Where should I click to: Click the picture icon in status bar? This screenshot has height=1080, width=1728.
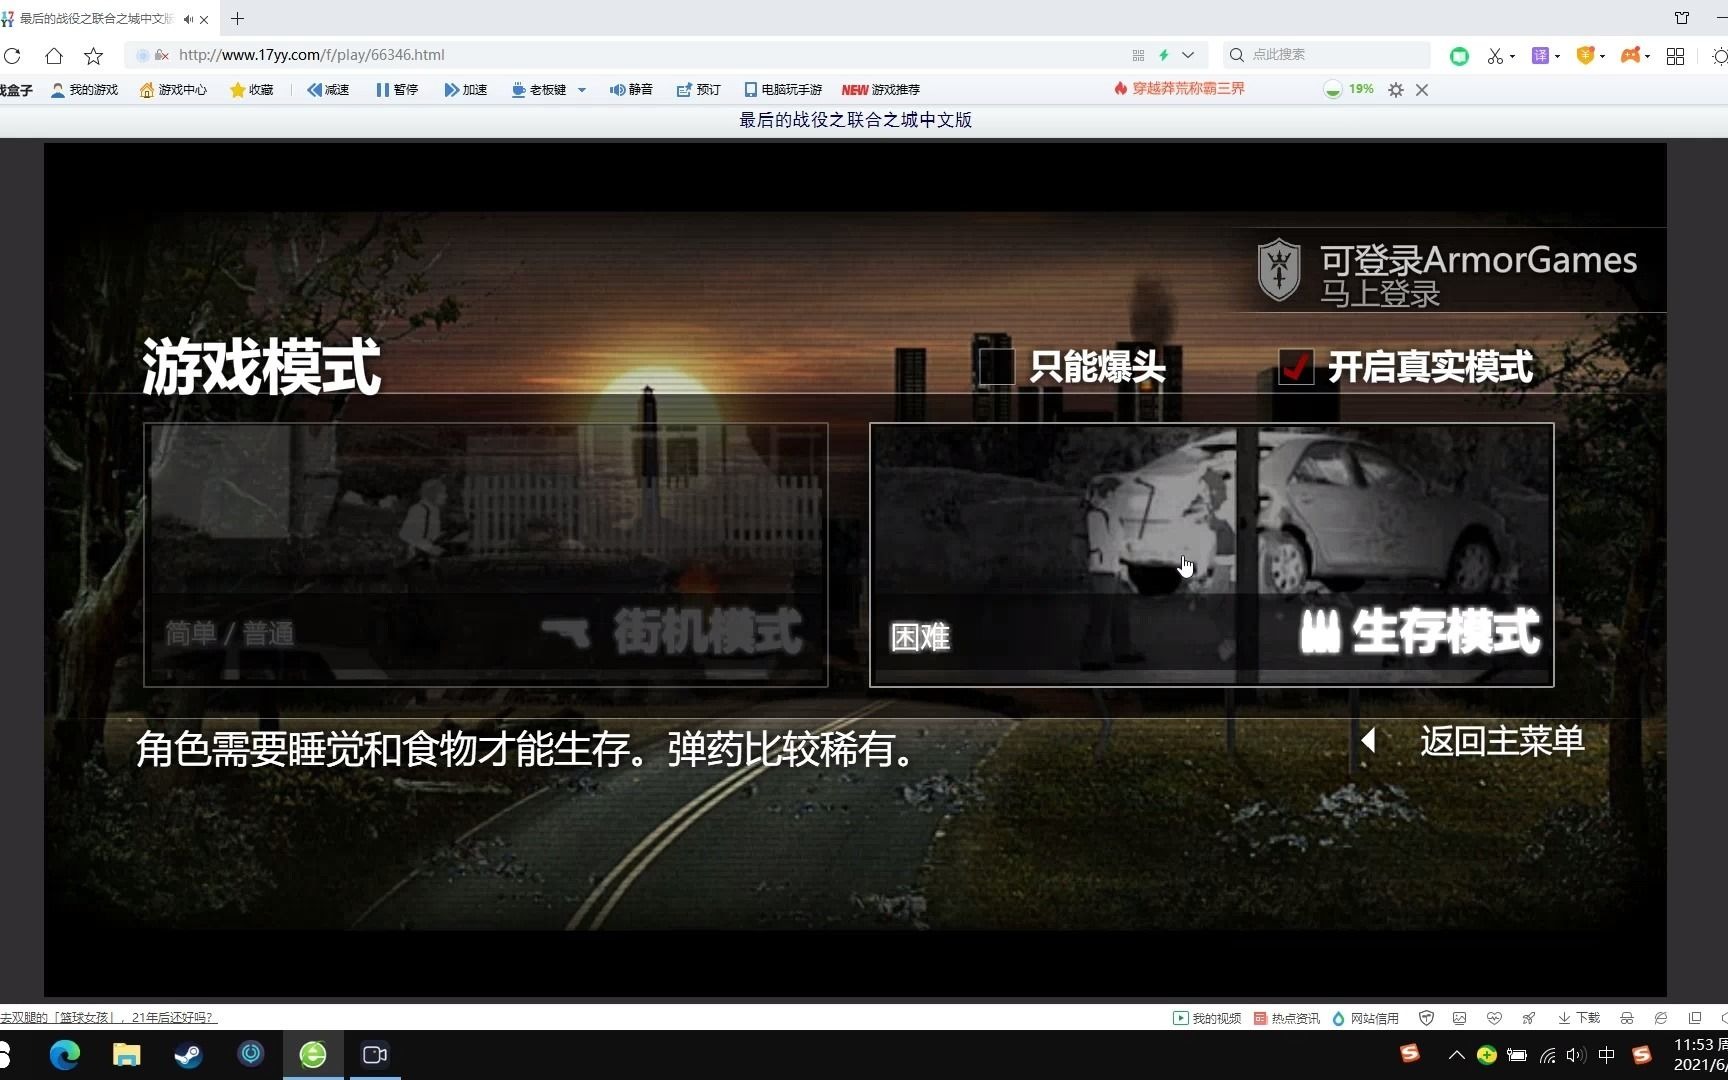(x=1460, y=1018)
